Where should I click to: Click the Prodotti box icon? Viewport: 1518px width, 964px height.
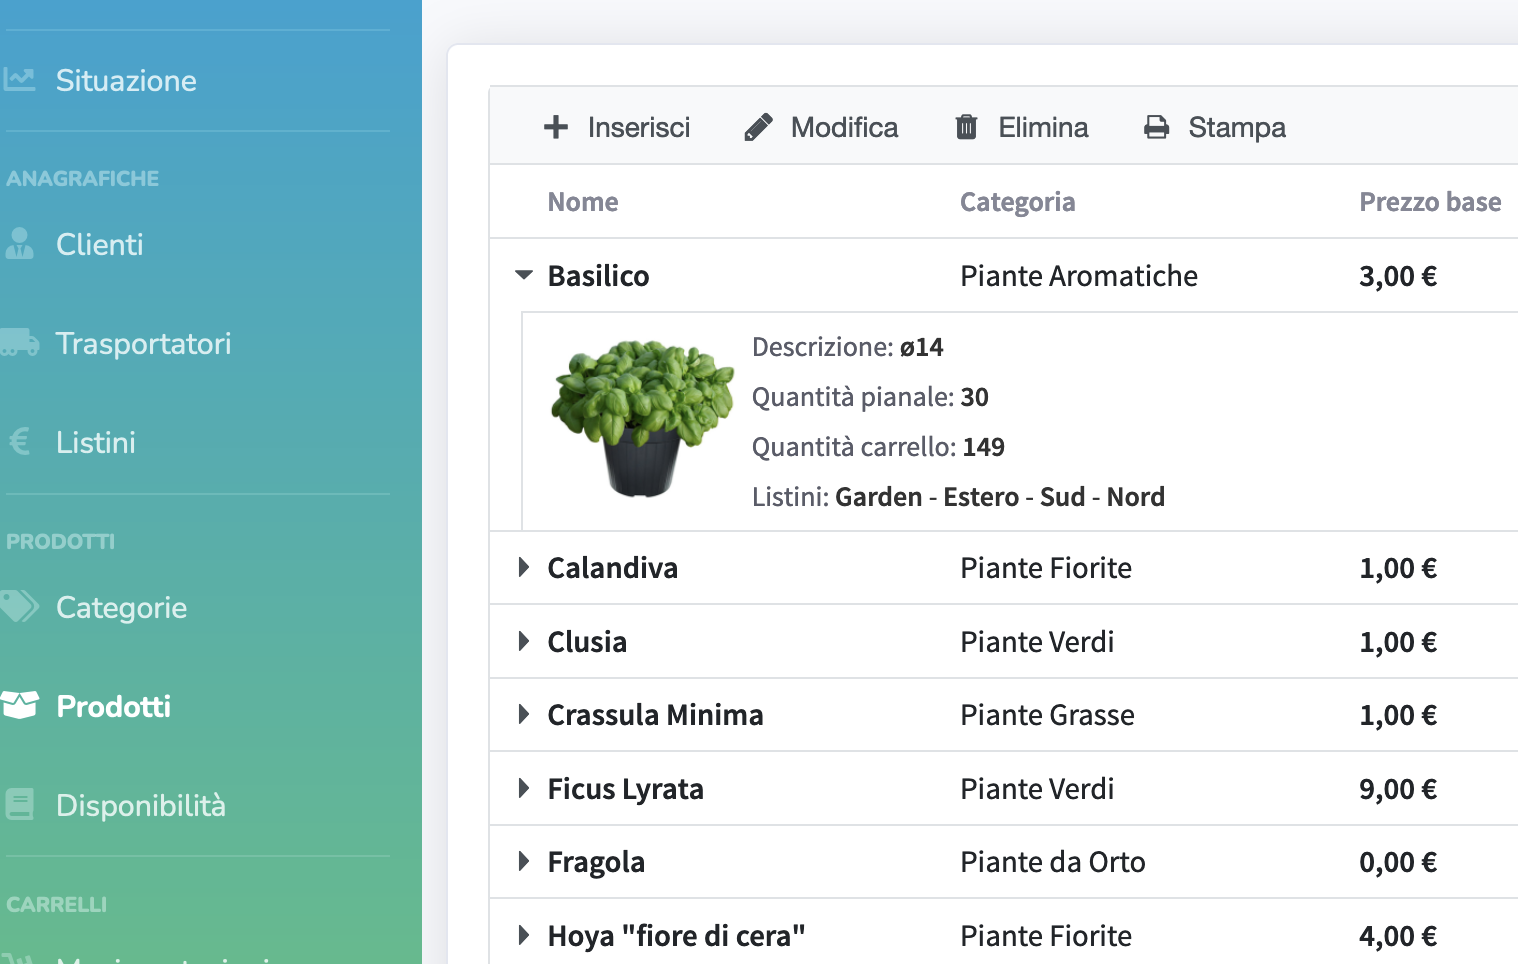tap(21, 704)
